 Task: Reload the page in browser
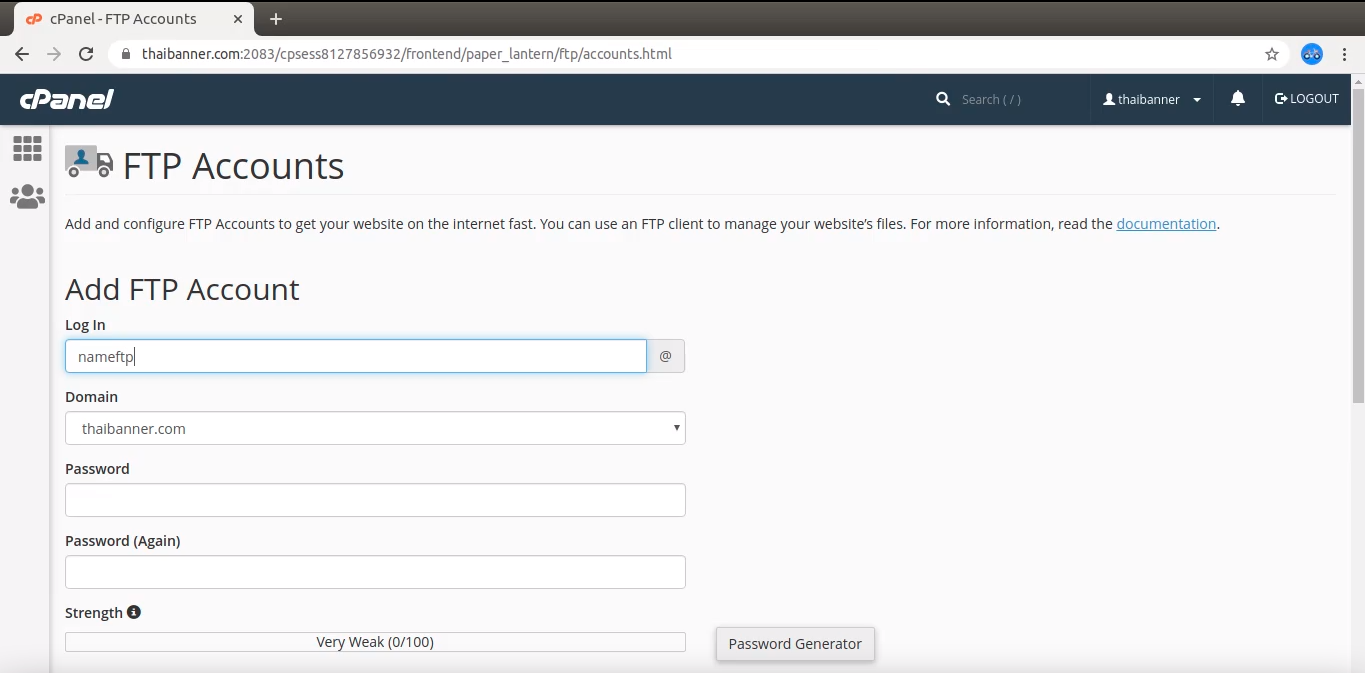pyautogui.click(x=86, y=54)
